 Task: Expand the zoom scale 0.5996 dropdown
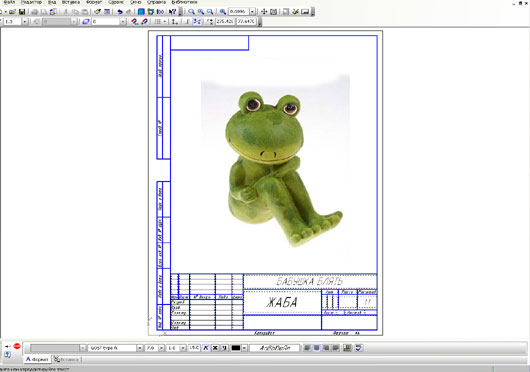tap(252, 11)
